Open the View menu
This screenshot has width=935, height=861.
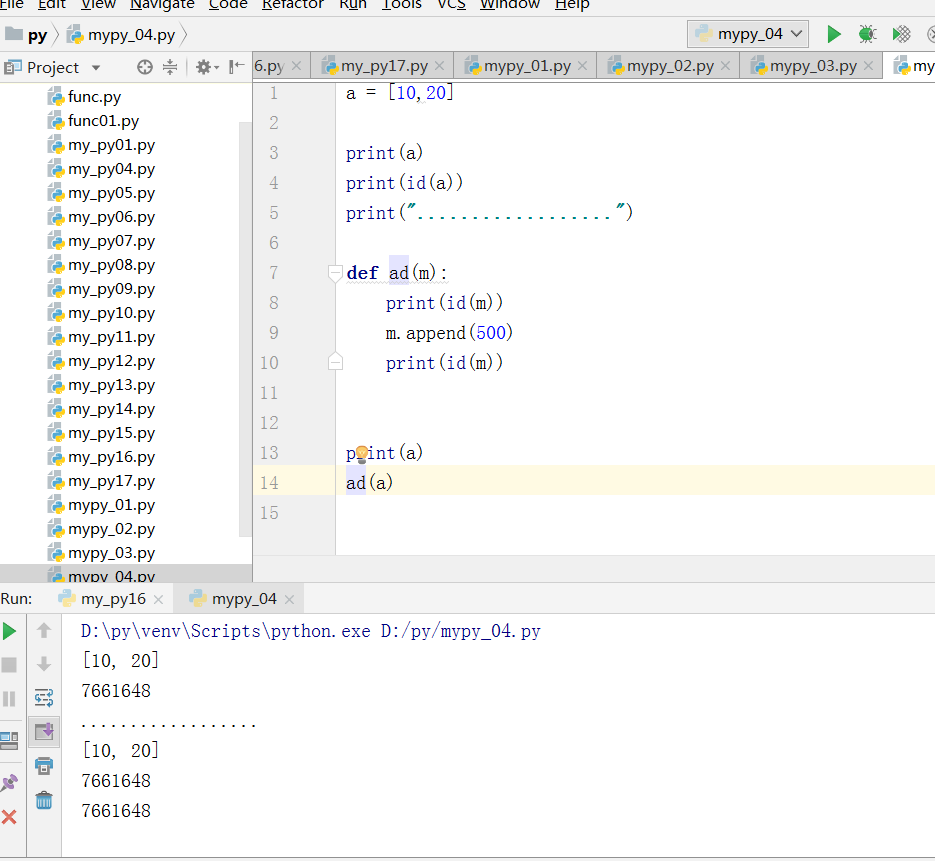coord(98,4)
